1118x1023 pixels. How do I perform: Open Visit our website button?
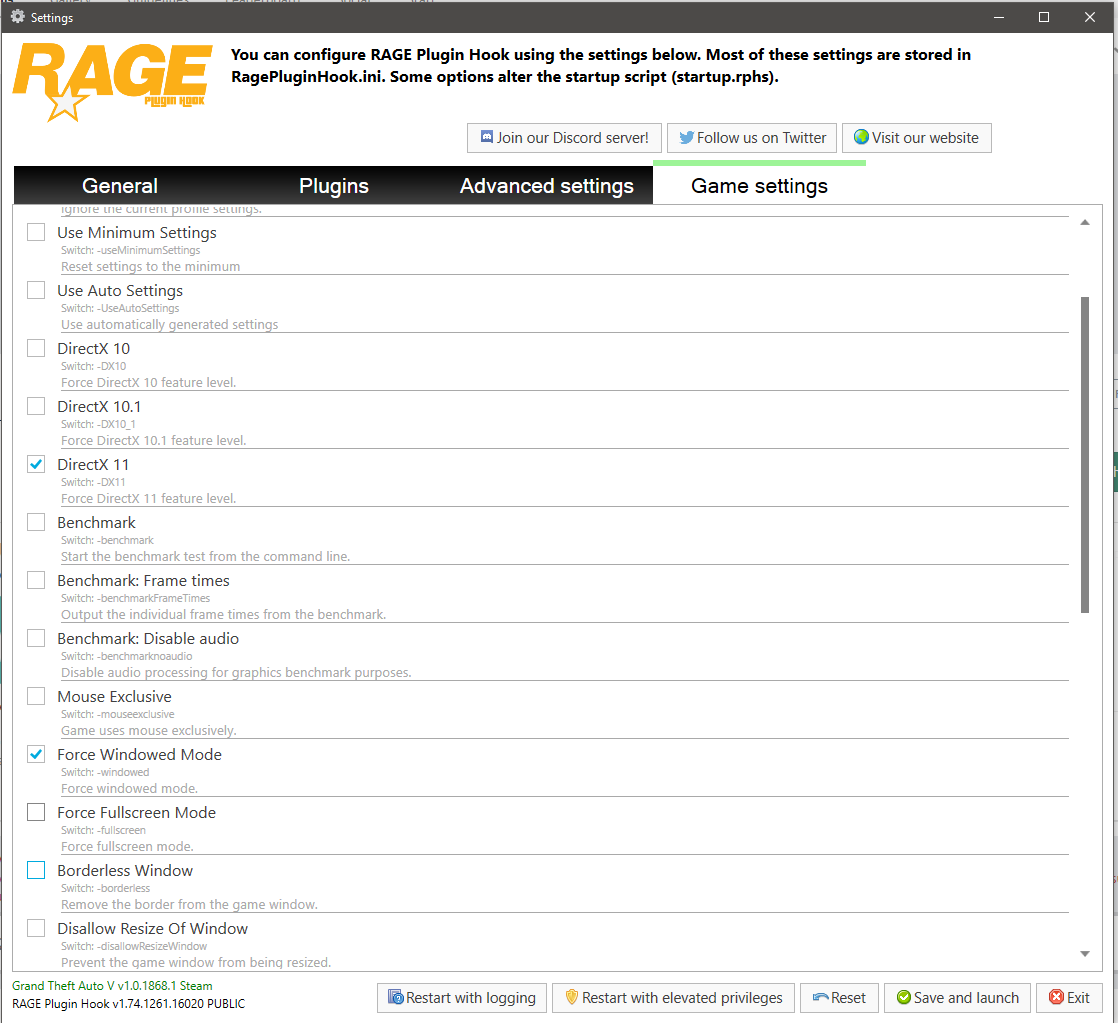coord(916,138)
